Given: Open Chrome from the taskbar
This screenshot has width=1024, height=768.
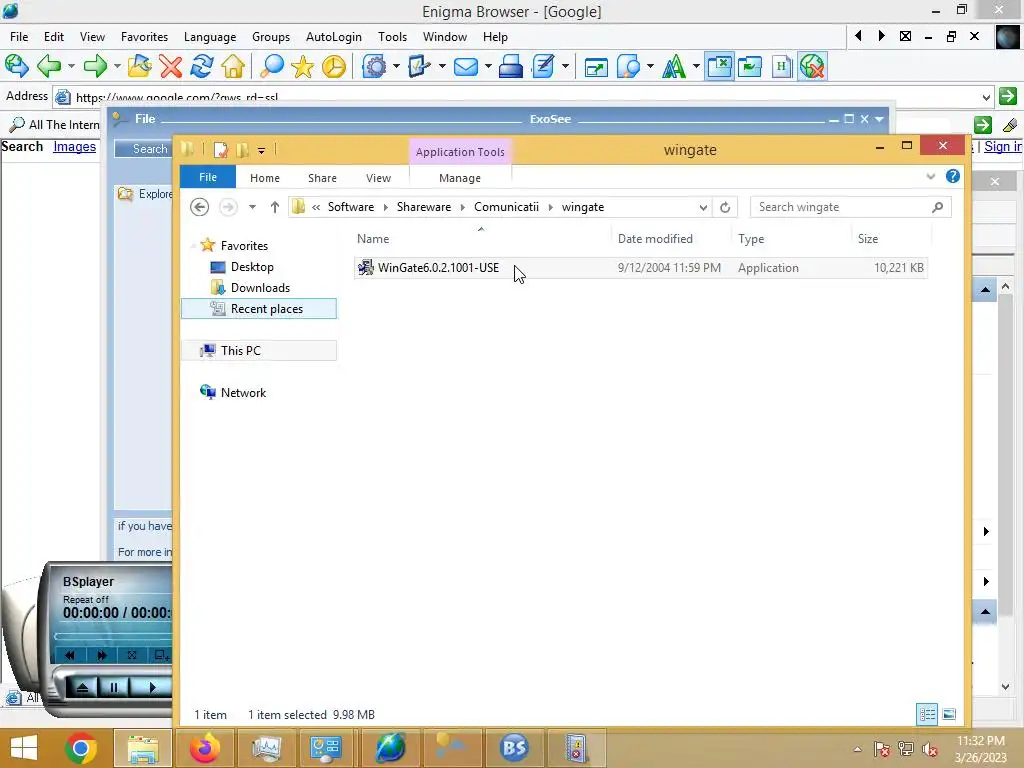Looking at the screenshot, I should pyautogui.click(x=81, y=748).
